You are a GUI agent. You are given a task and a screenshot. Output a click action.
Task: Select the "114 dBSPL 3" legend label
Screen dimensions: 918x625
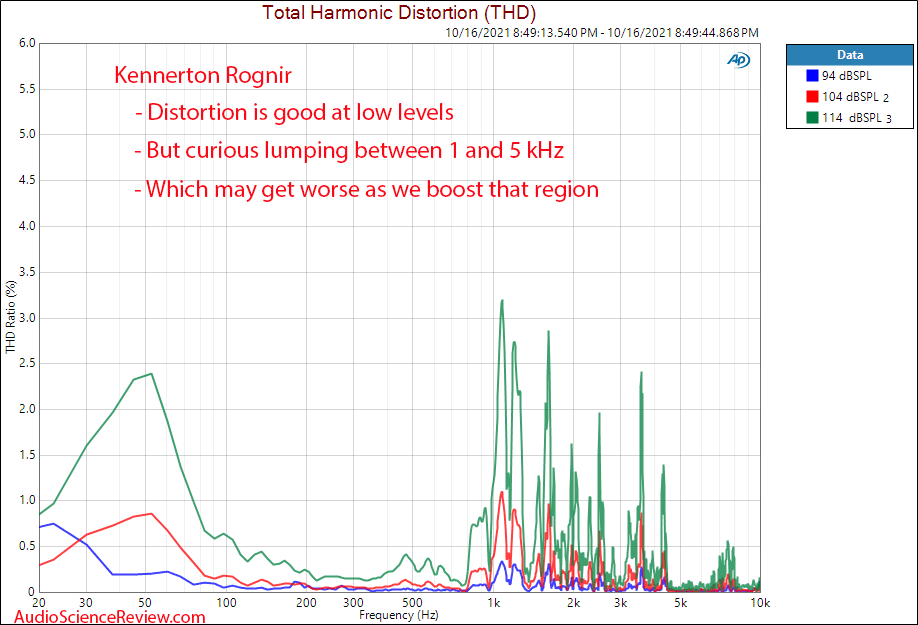coord(857,118)
